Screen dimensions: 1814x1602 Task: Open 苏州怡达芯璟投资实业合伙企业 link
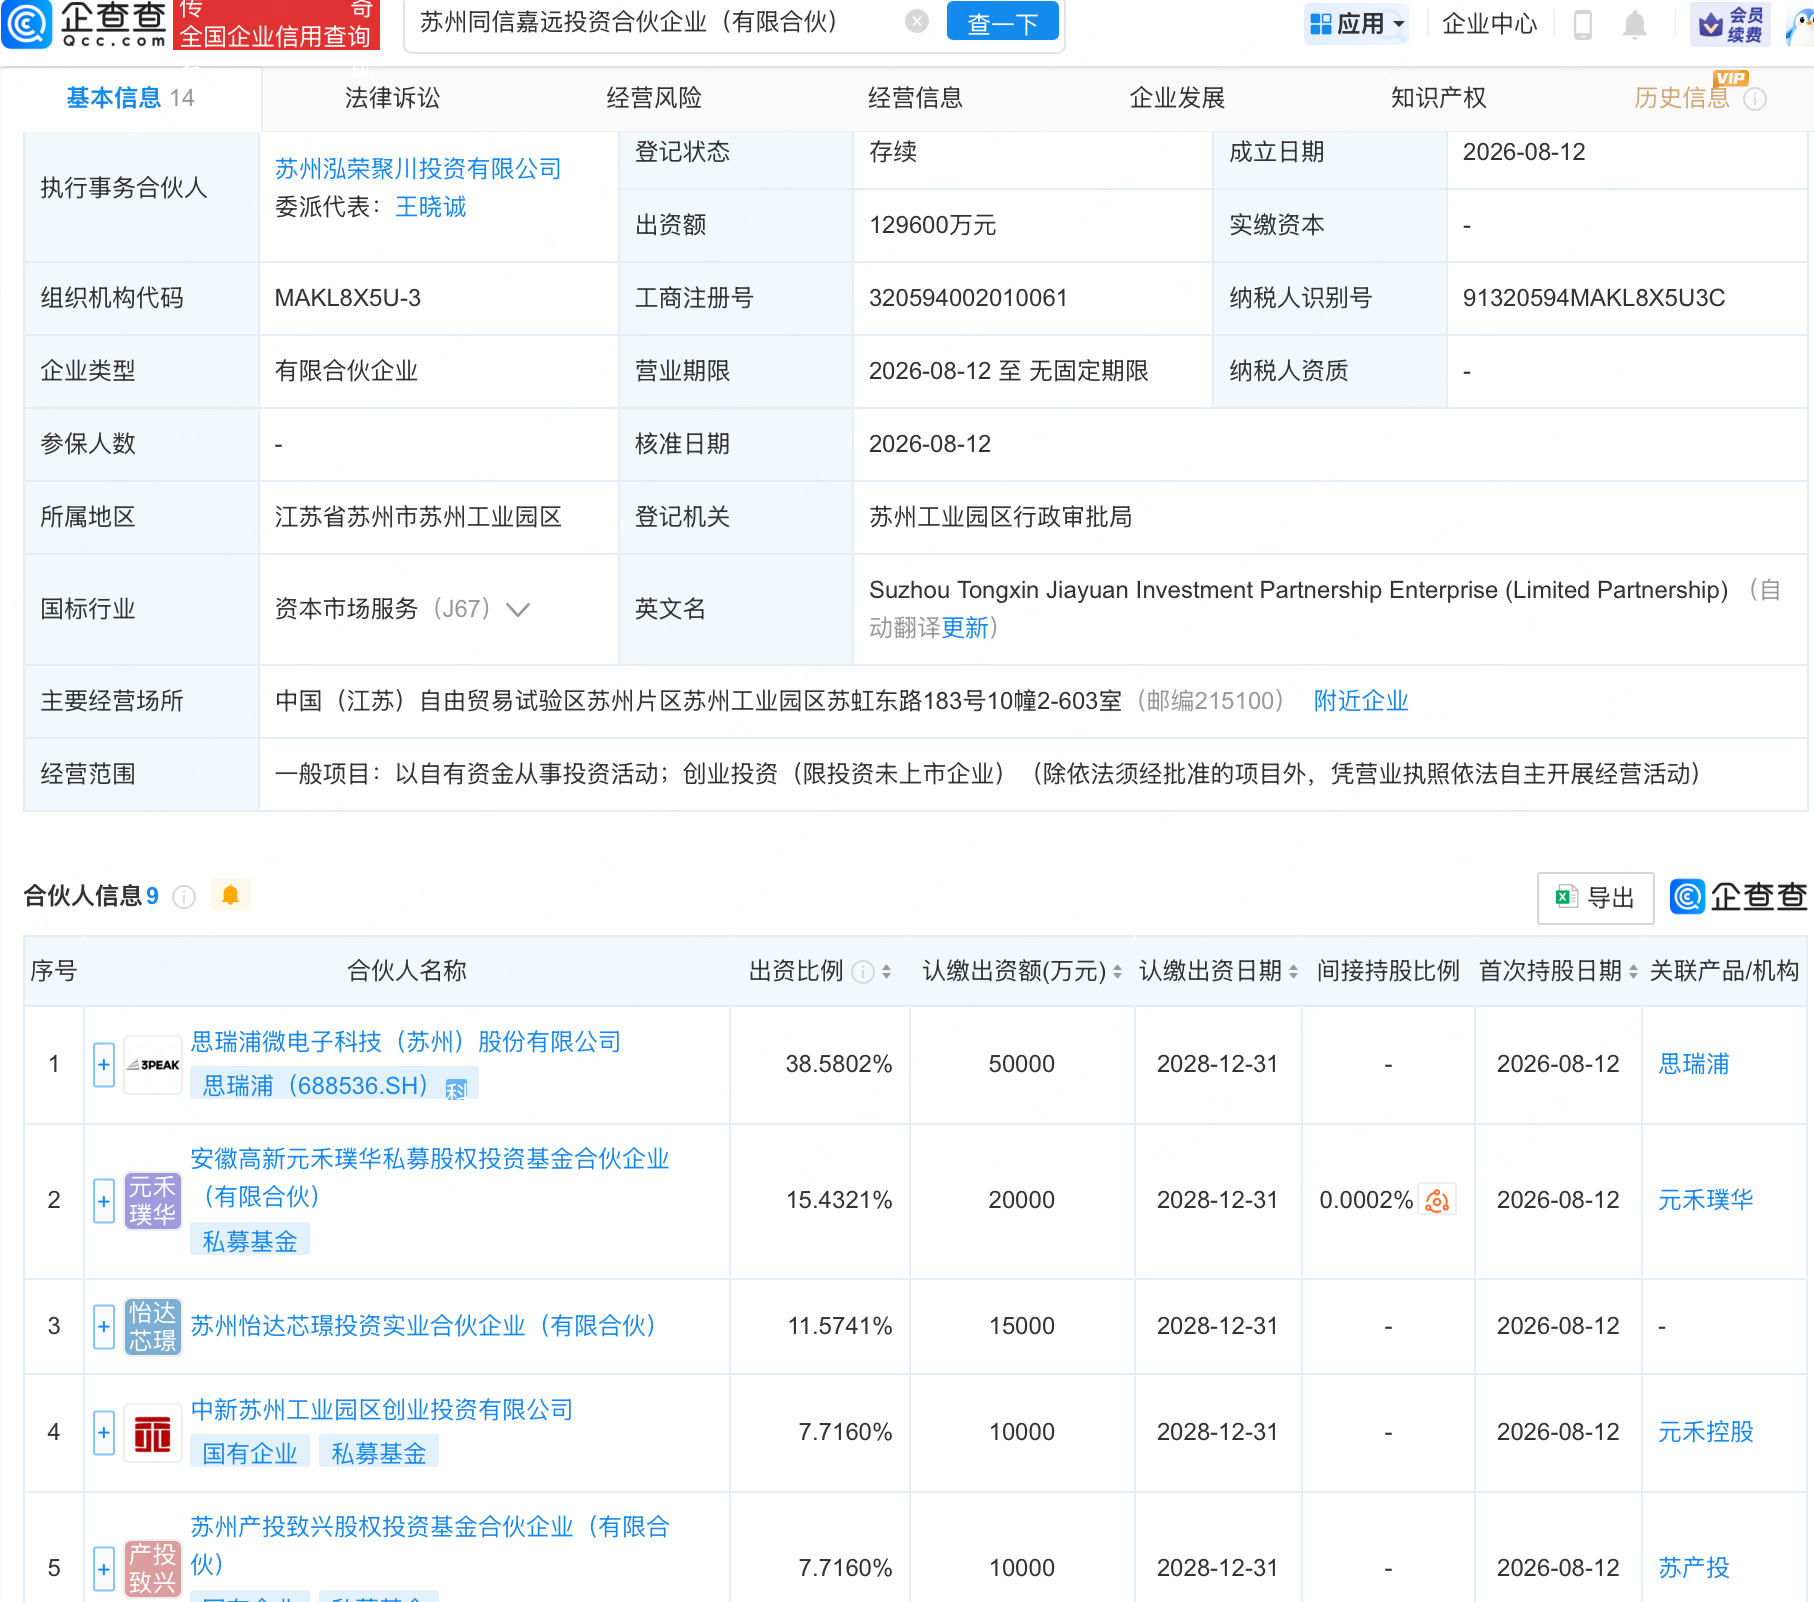(x=423, y=1326)
